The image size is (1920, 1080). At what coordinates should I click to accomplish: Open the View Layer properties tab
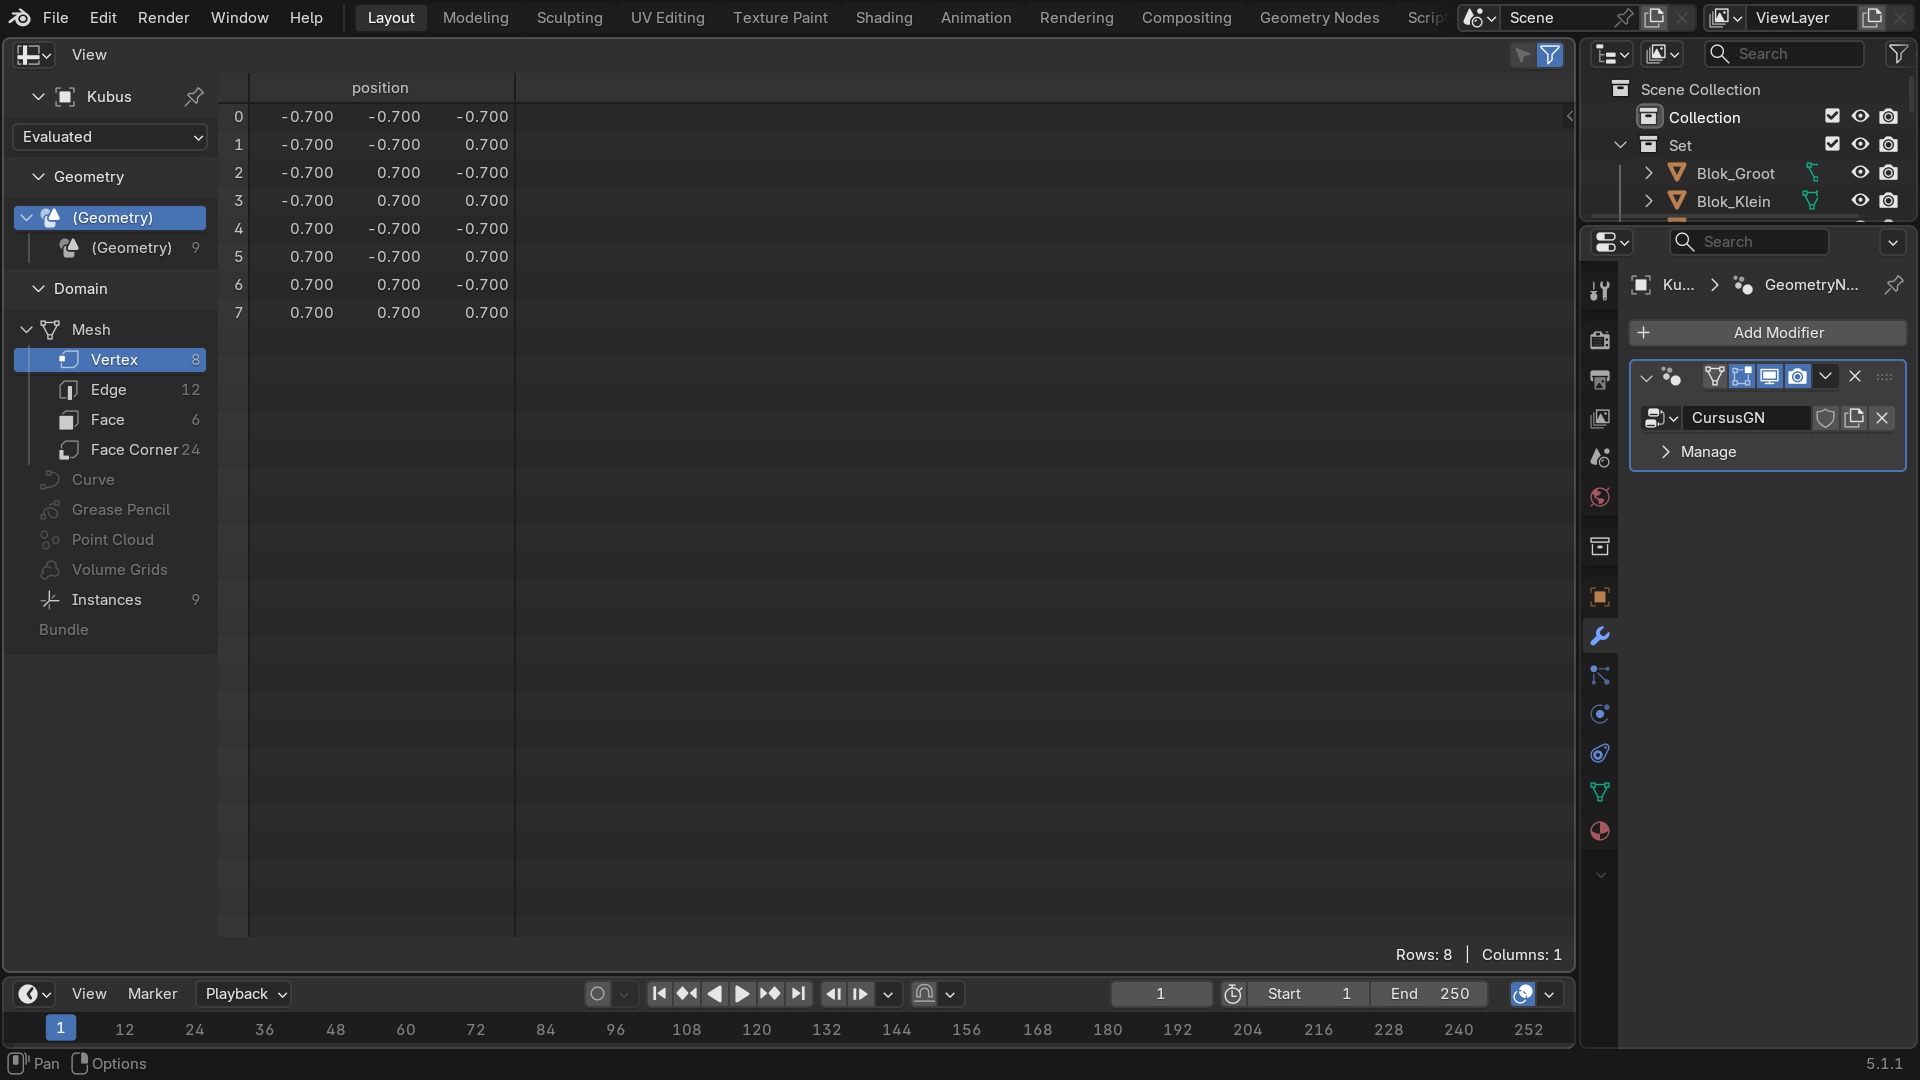(x=1599, y=418)
